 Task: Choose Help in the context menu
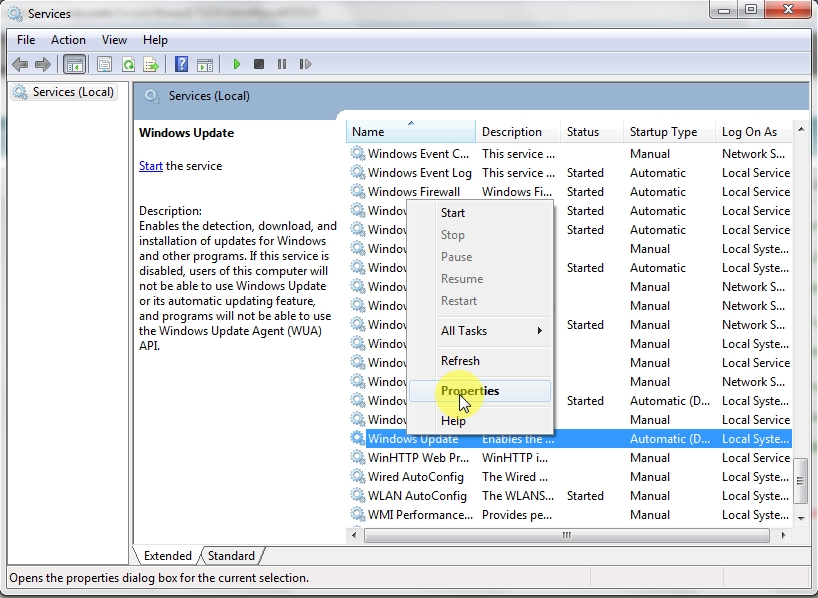pos(480,421)
